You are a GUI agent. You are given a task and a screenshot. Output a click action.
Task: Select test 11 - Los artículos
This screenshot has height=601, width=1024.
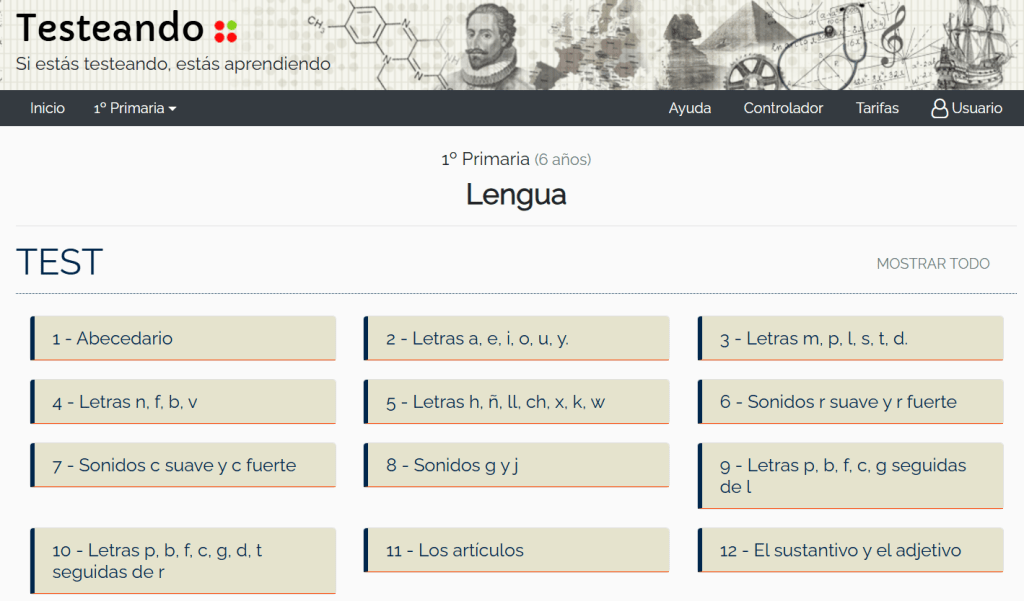pyautogui.click(x=516, y=550)
